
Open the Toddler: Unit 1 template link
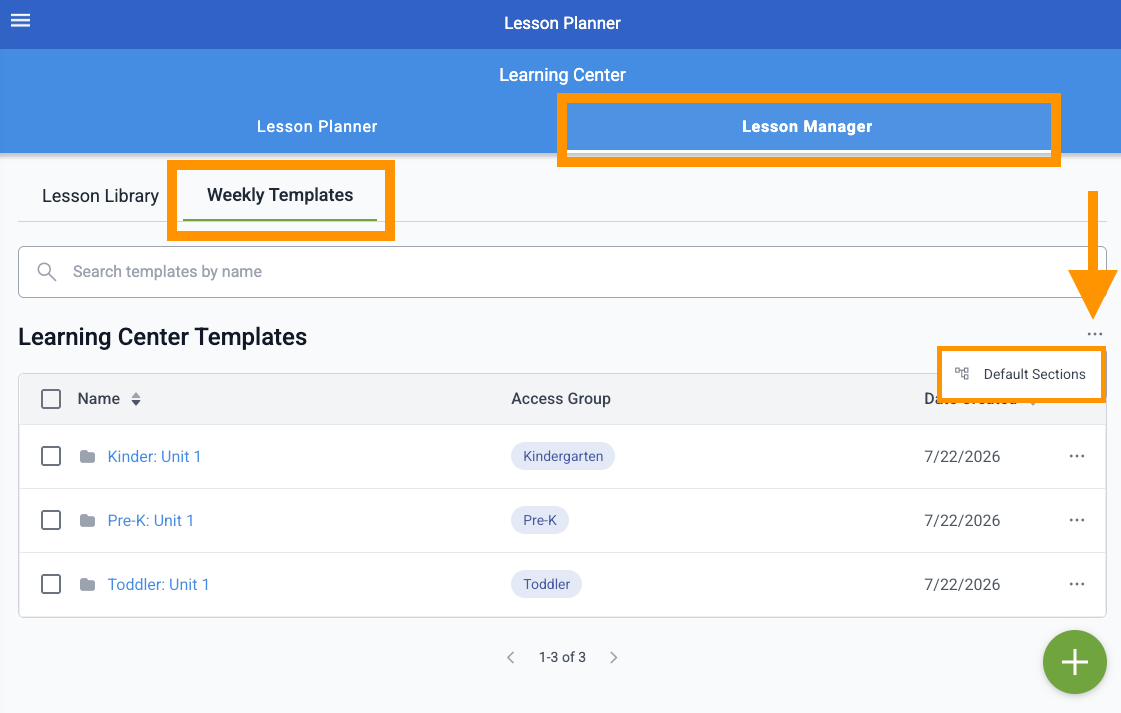(158, 584)
